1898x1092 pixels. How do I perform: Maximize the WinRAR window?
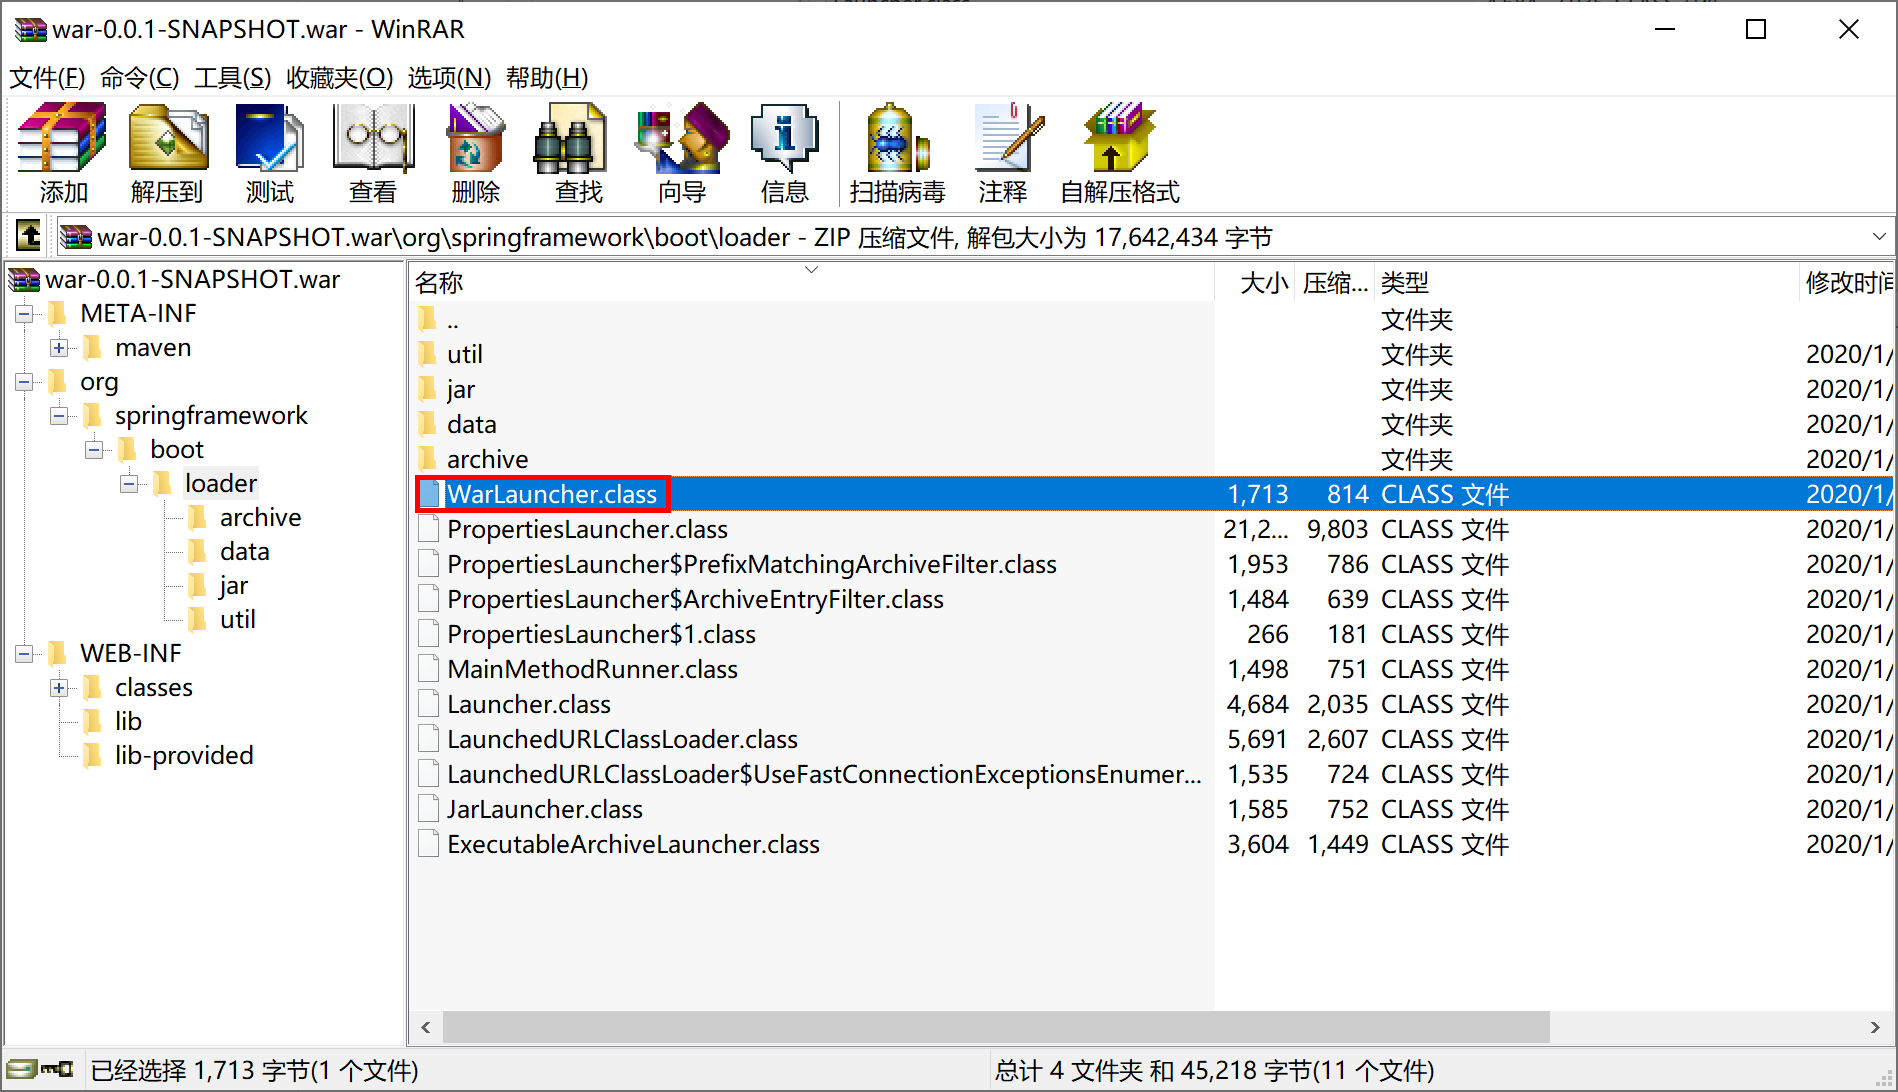tap(1756, 30)
